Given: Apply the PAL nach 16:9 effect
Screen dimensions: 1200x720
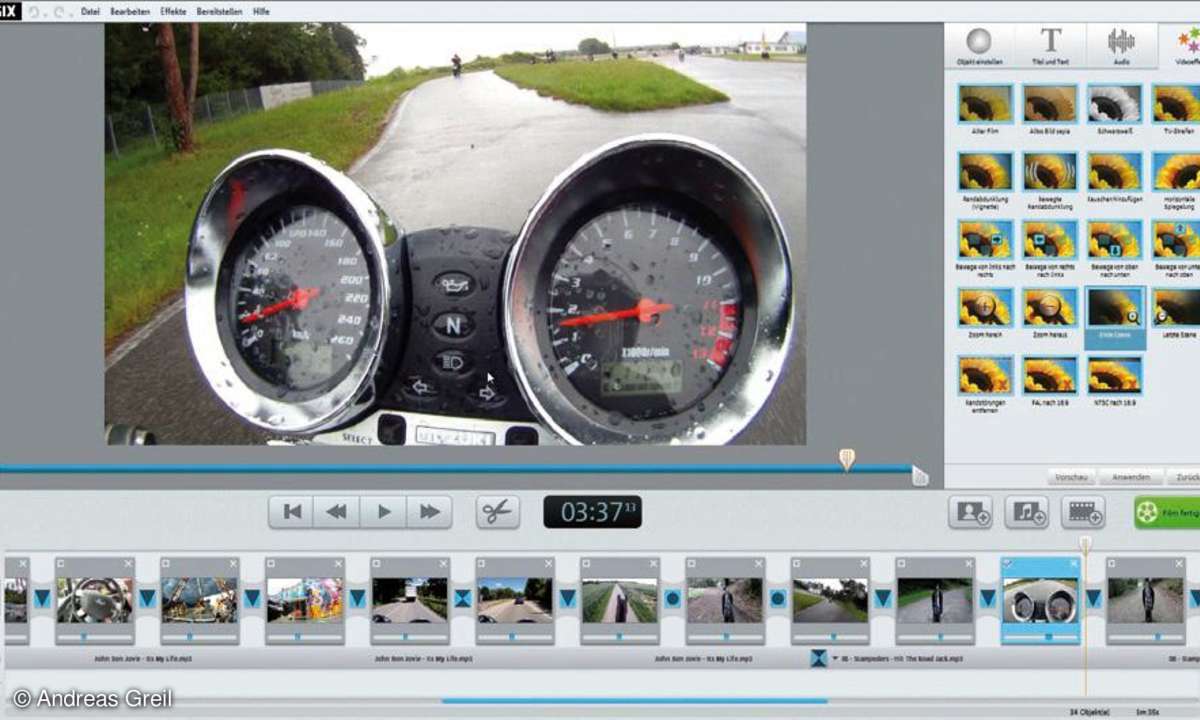Looking at the screenshot, I should (1050, 376).
